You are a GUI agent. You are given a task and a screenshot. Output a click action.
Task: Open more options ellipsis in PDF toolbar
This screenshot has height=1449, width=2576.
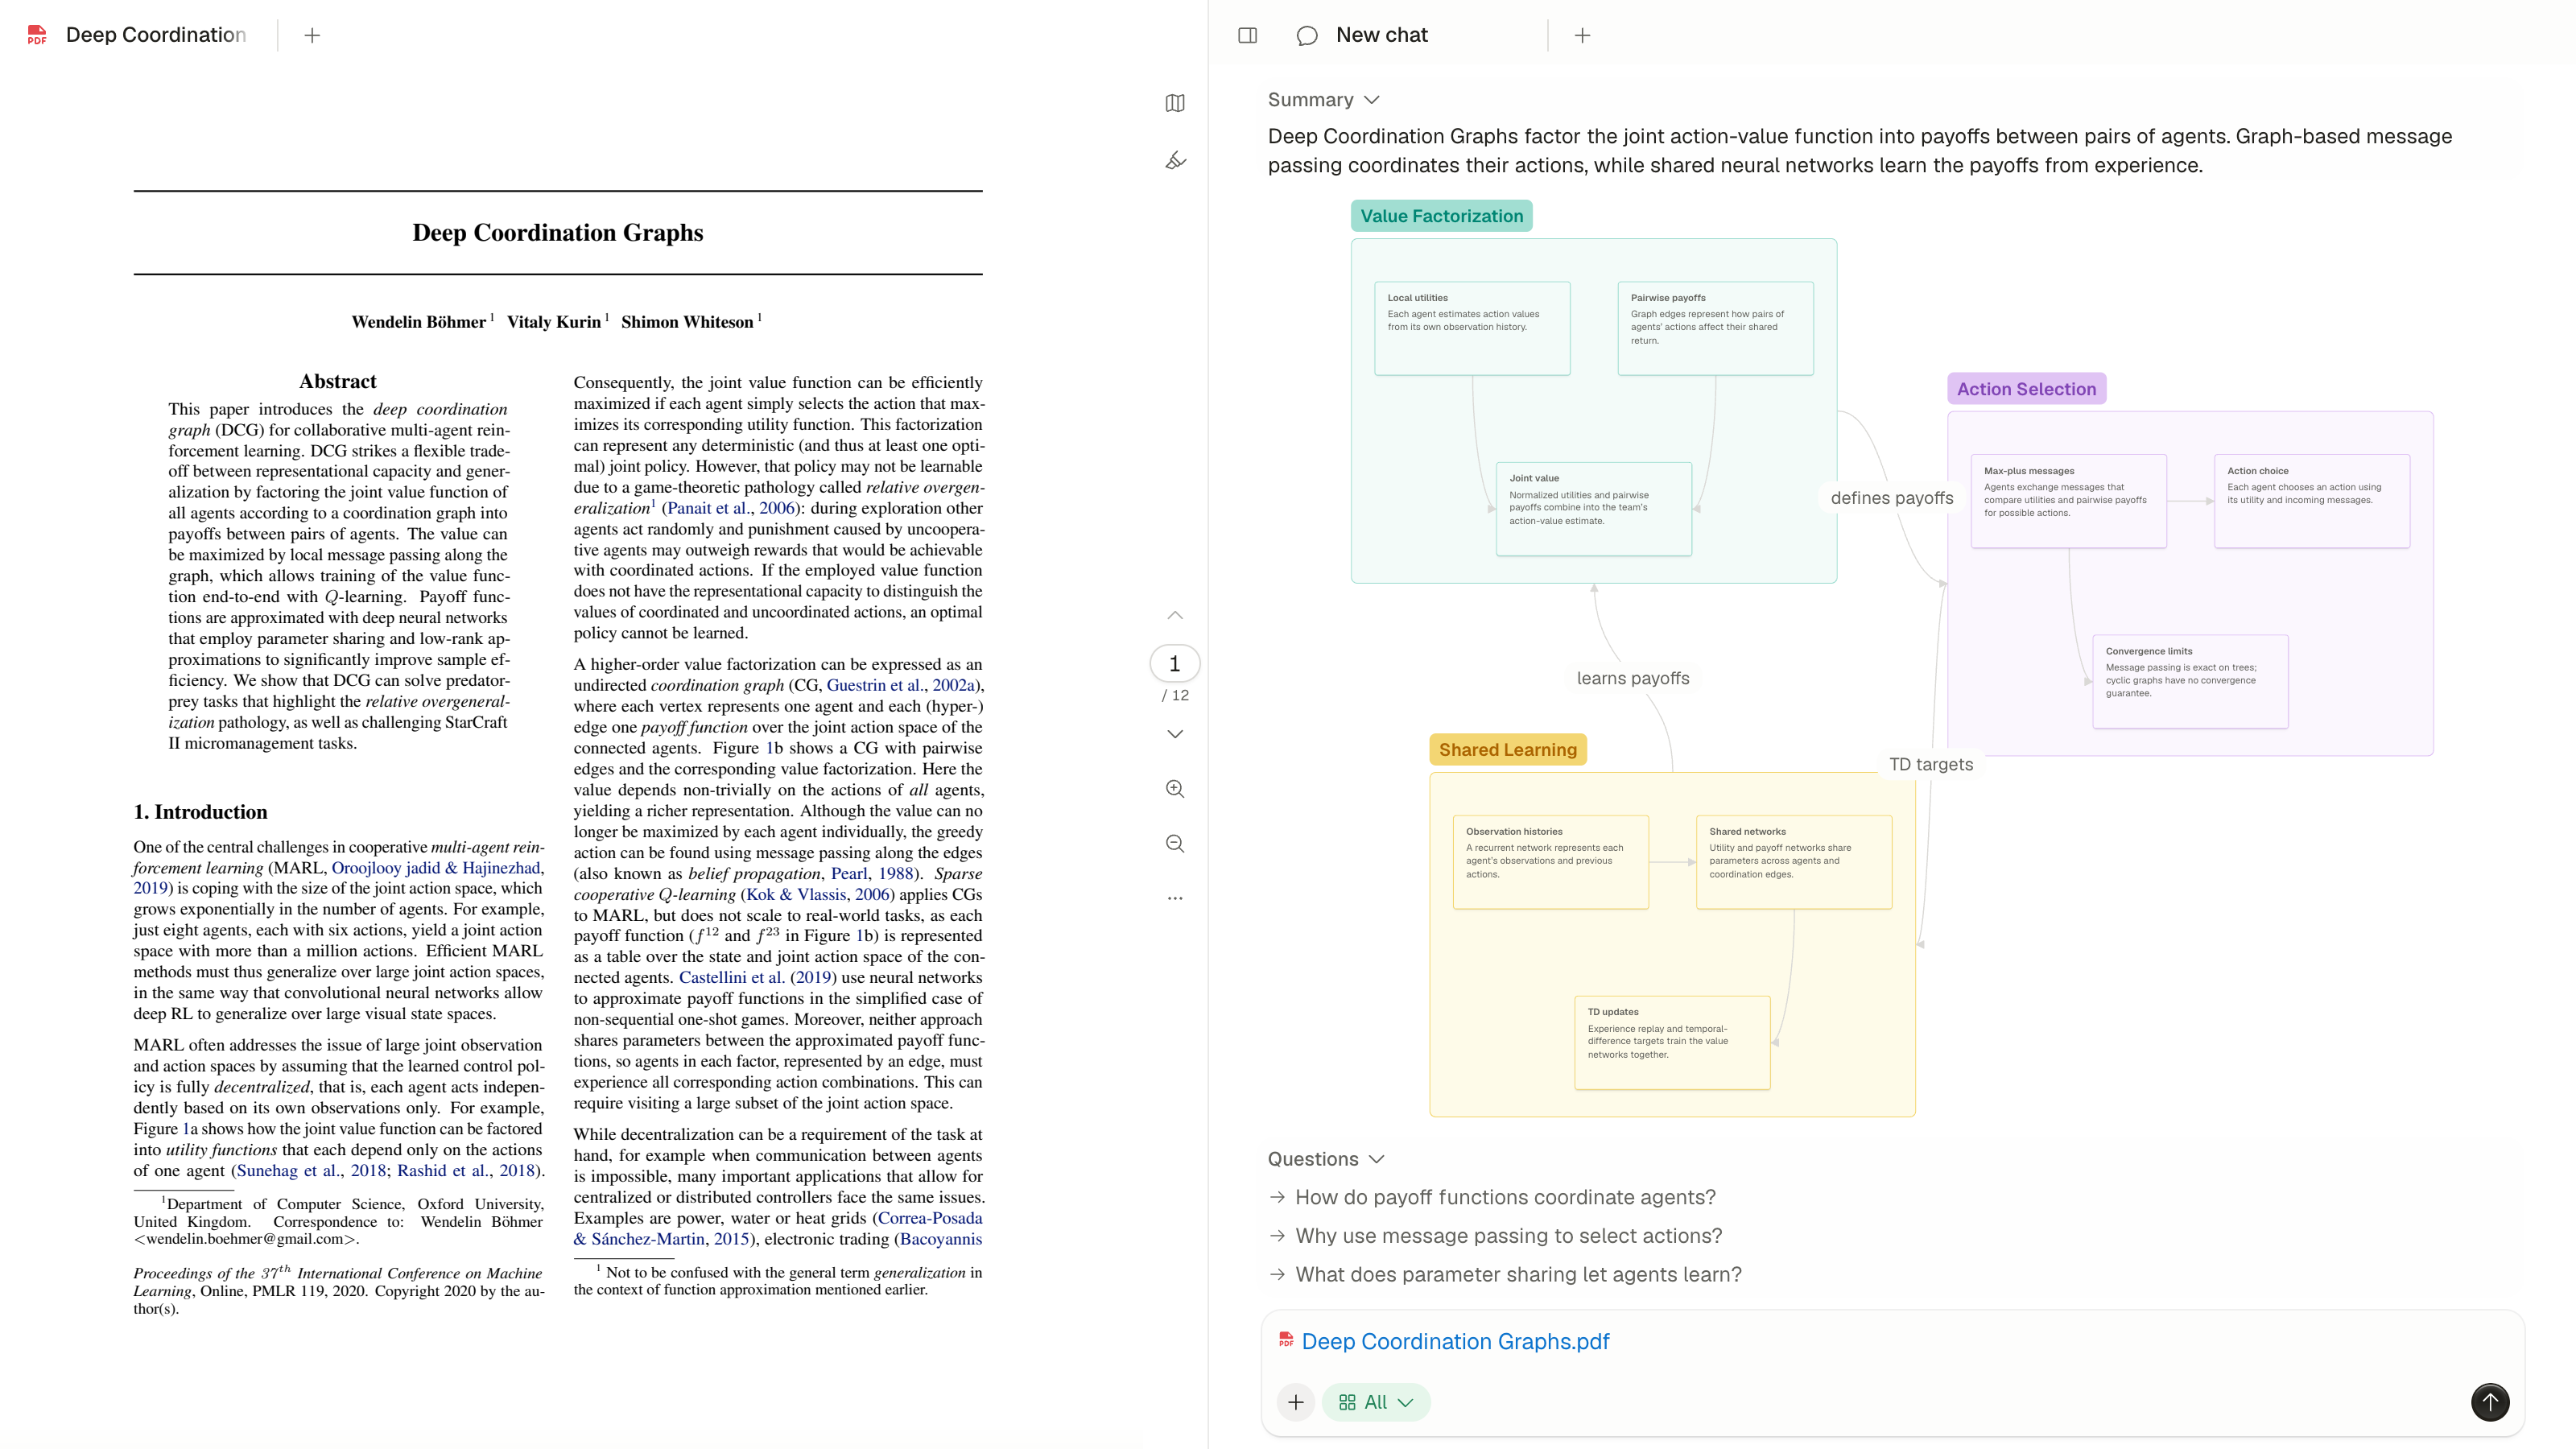1175,898
